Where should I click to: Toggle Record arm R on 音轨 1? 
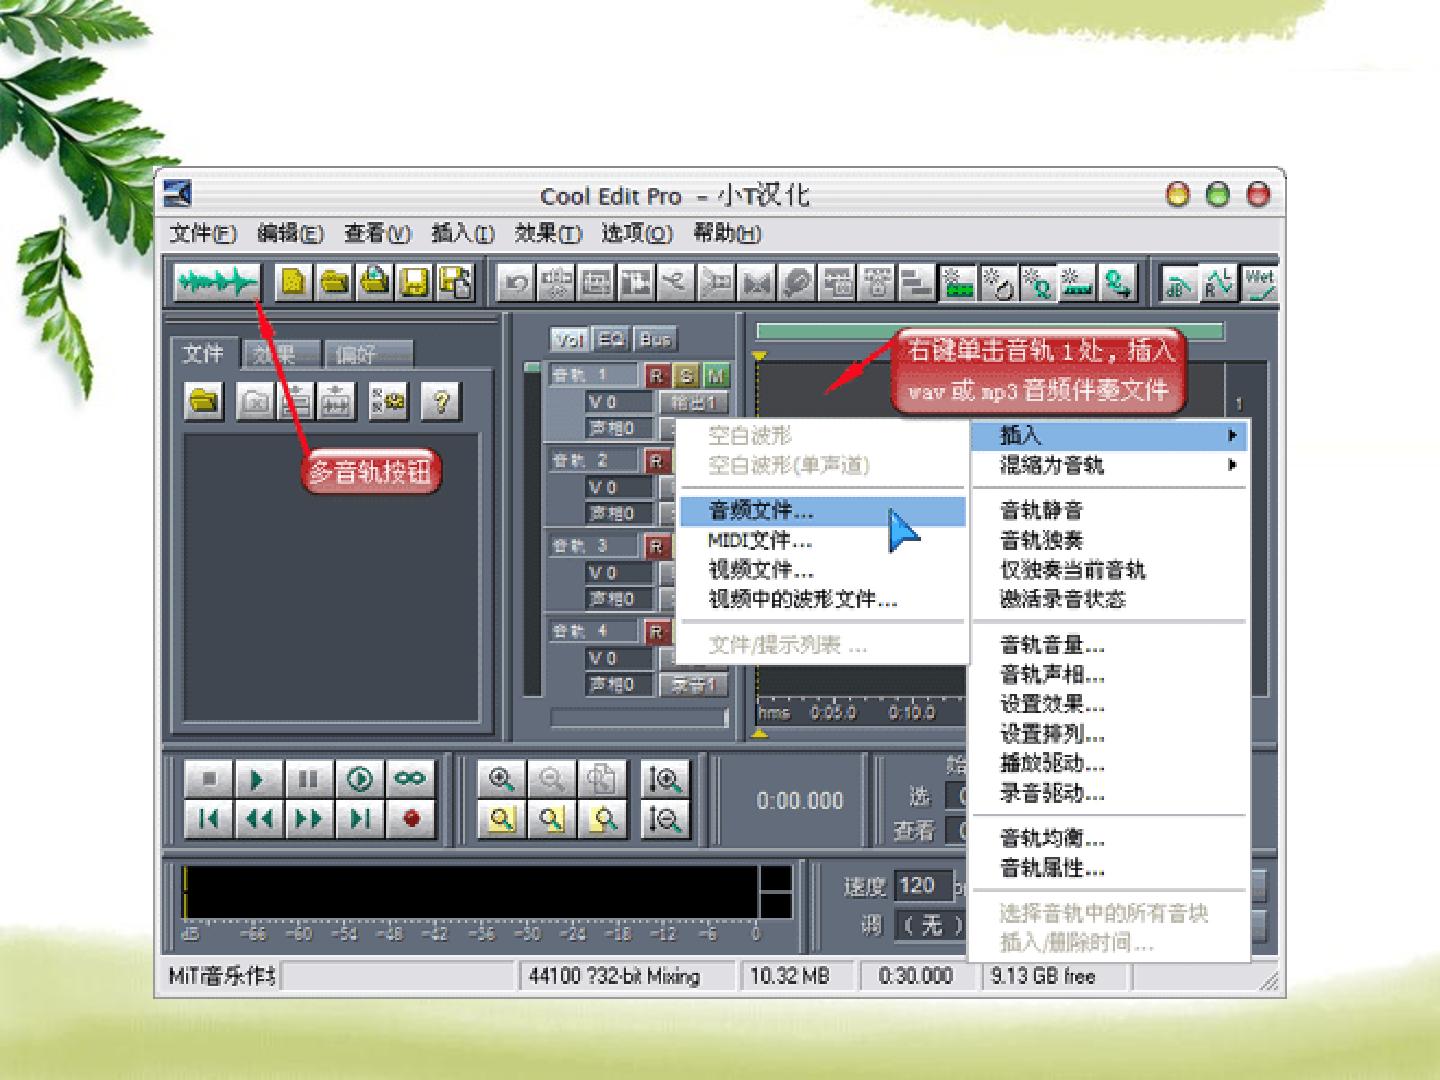pos(656,376)
